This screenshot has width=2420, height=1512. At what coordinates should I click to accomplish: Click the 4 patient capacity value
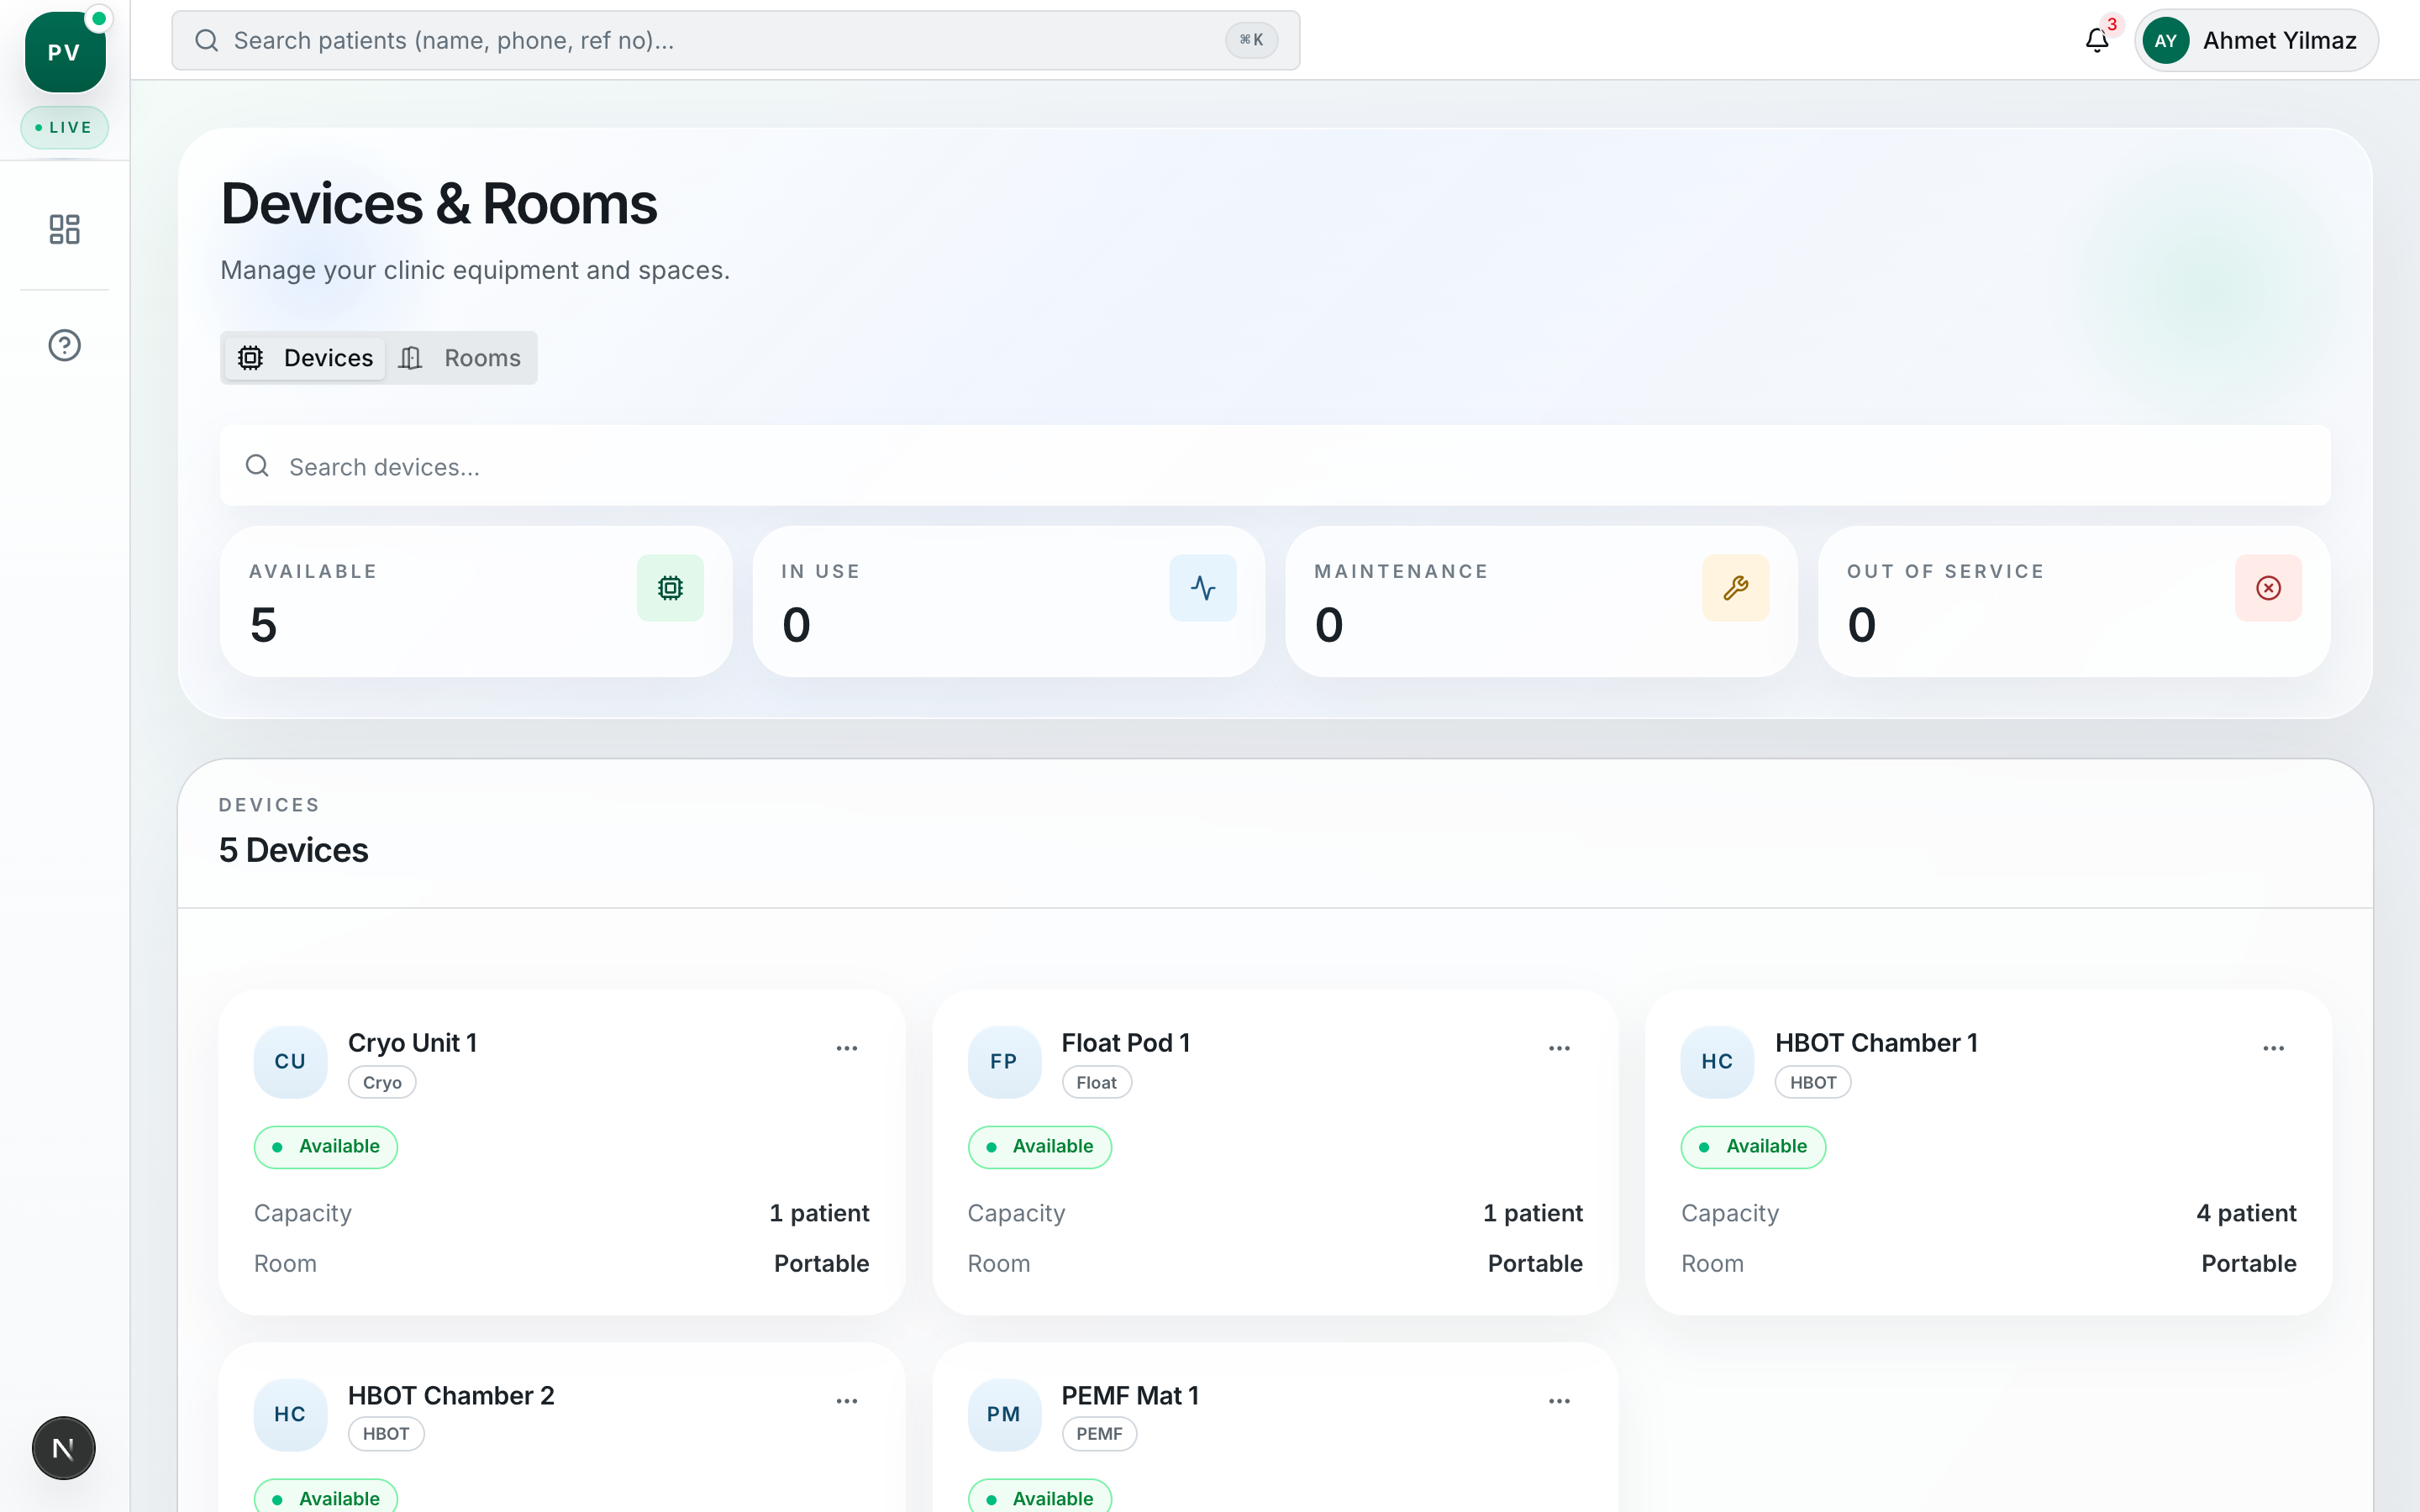2246,1213
